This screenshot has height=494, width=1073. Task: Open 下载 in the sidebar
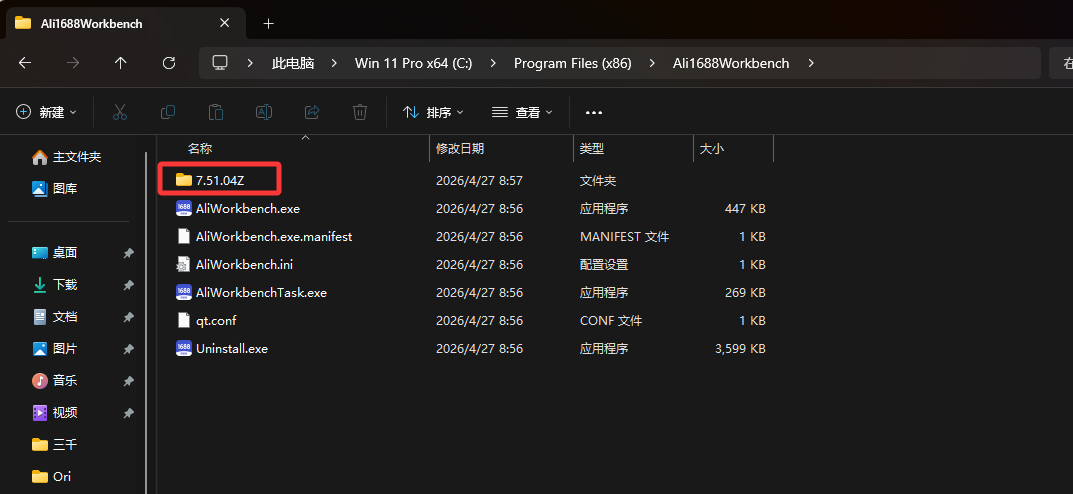[x=65, y=285]
